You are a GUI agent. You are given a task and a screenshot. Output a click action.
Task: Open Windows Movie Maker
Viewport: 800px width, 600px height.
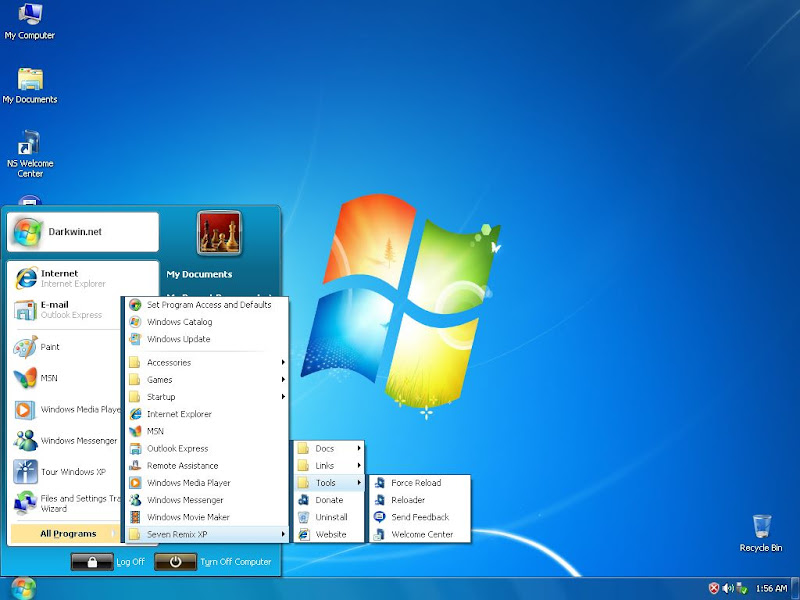click(207, 517)
